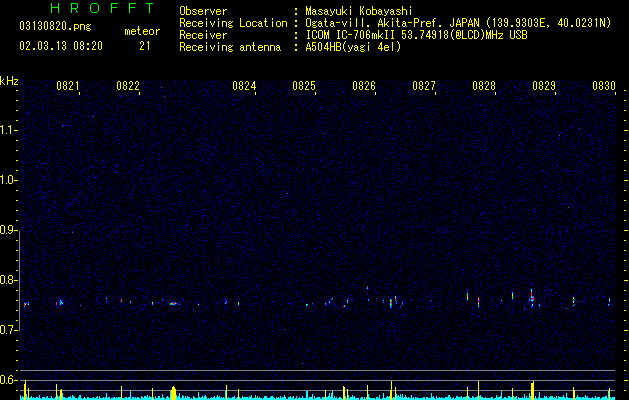Click the 0822 time marker
629x400 pixels.
click(128, 86)
